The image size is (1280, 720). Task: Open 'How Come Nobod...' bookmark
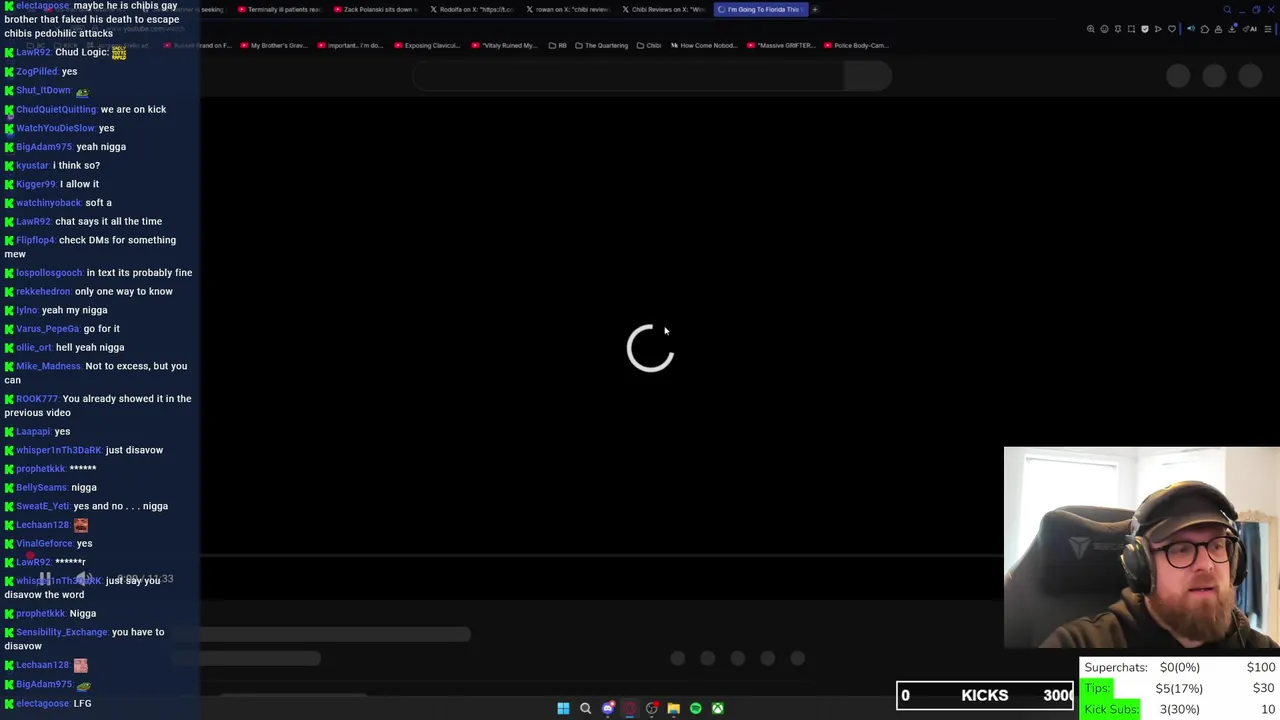pos(704,45)
